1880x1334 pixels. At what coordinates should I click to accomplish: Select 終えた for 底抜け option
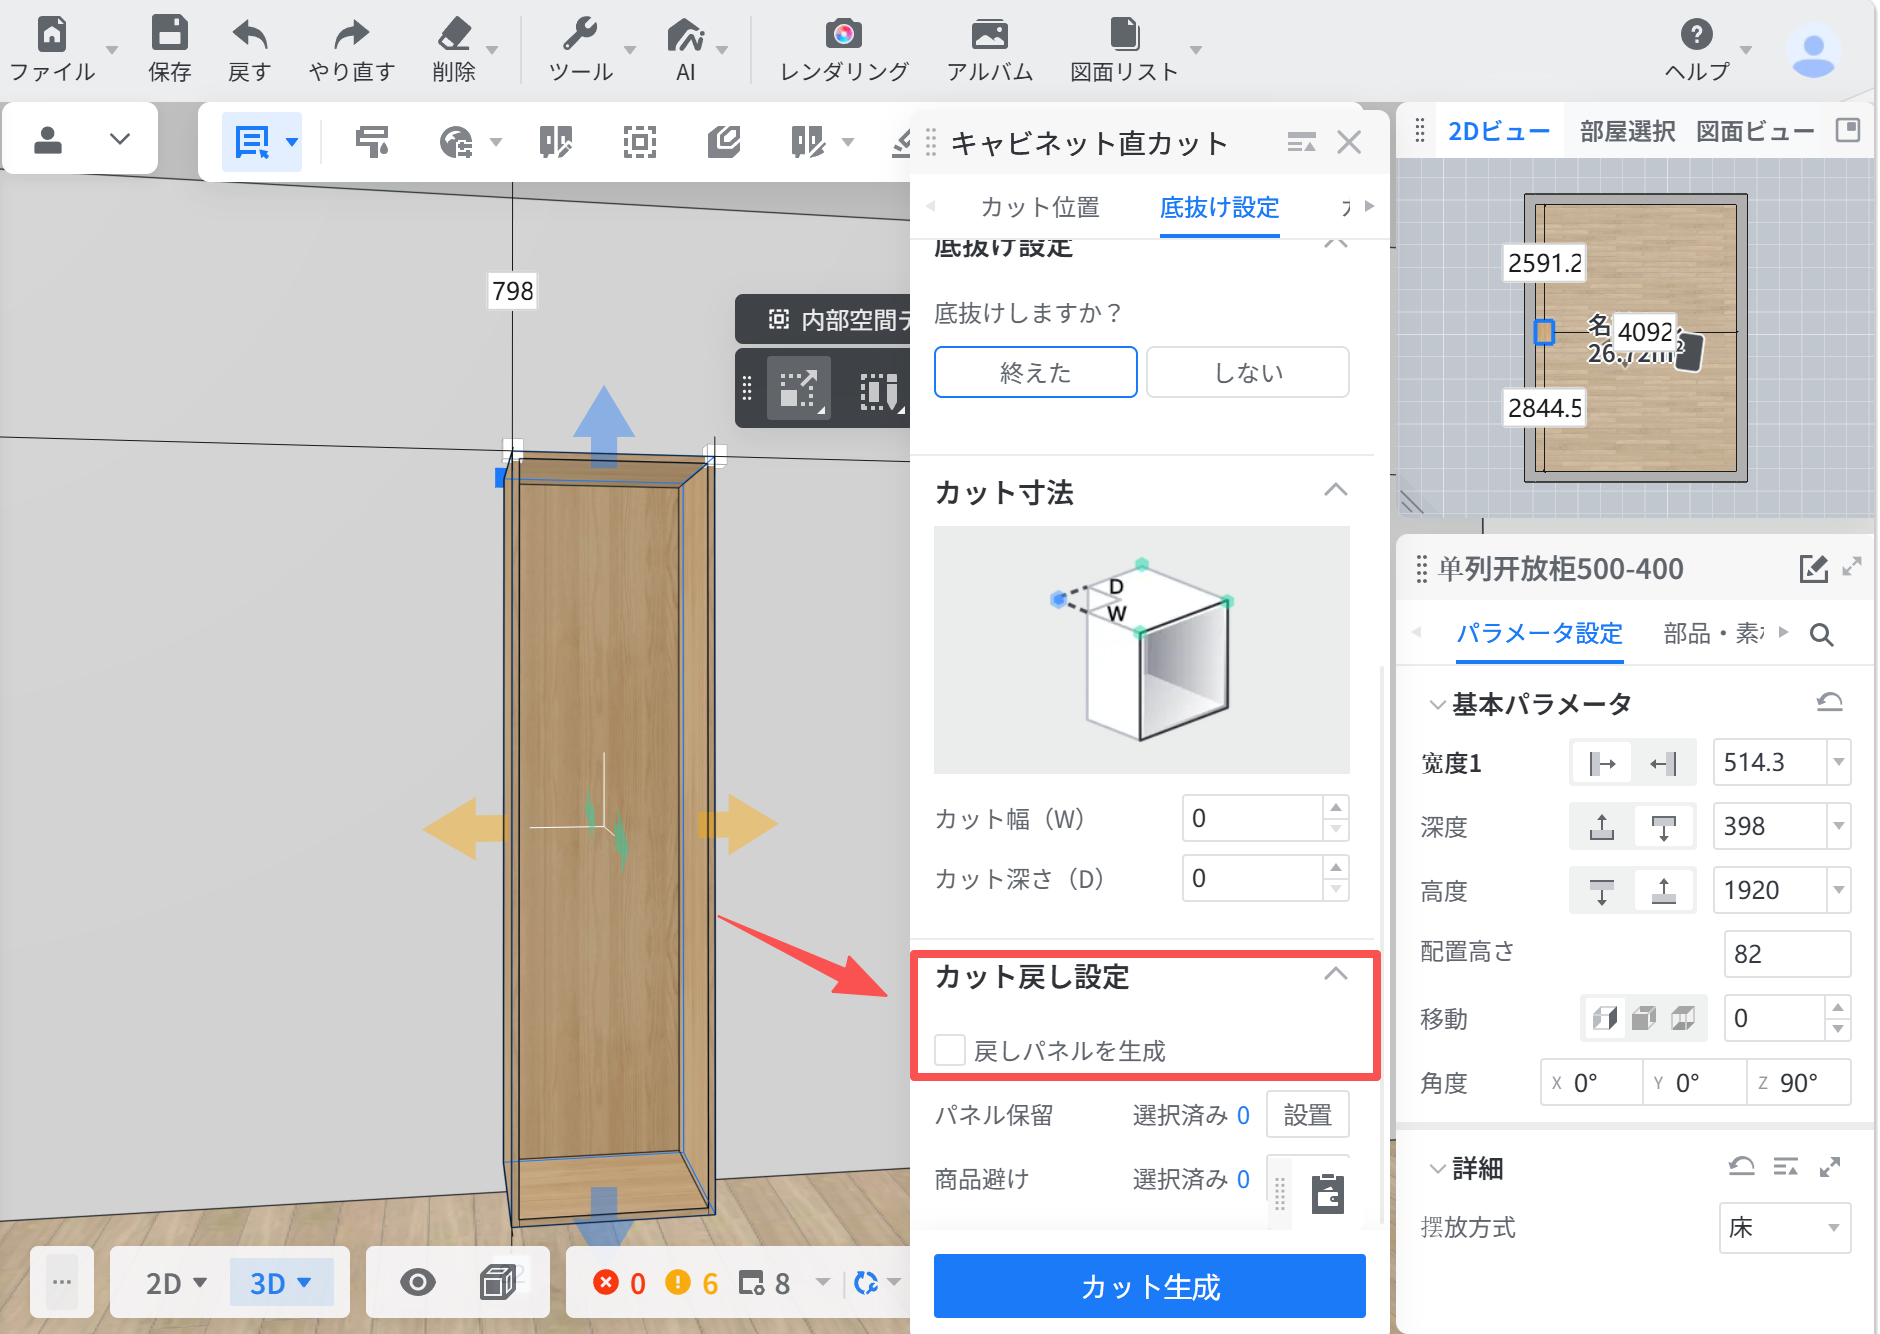point(1035,372)
